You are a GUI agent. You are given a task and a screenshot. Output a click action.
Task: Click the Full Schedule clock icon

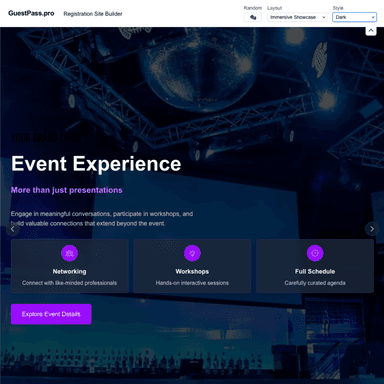click(315, 253)
